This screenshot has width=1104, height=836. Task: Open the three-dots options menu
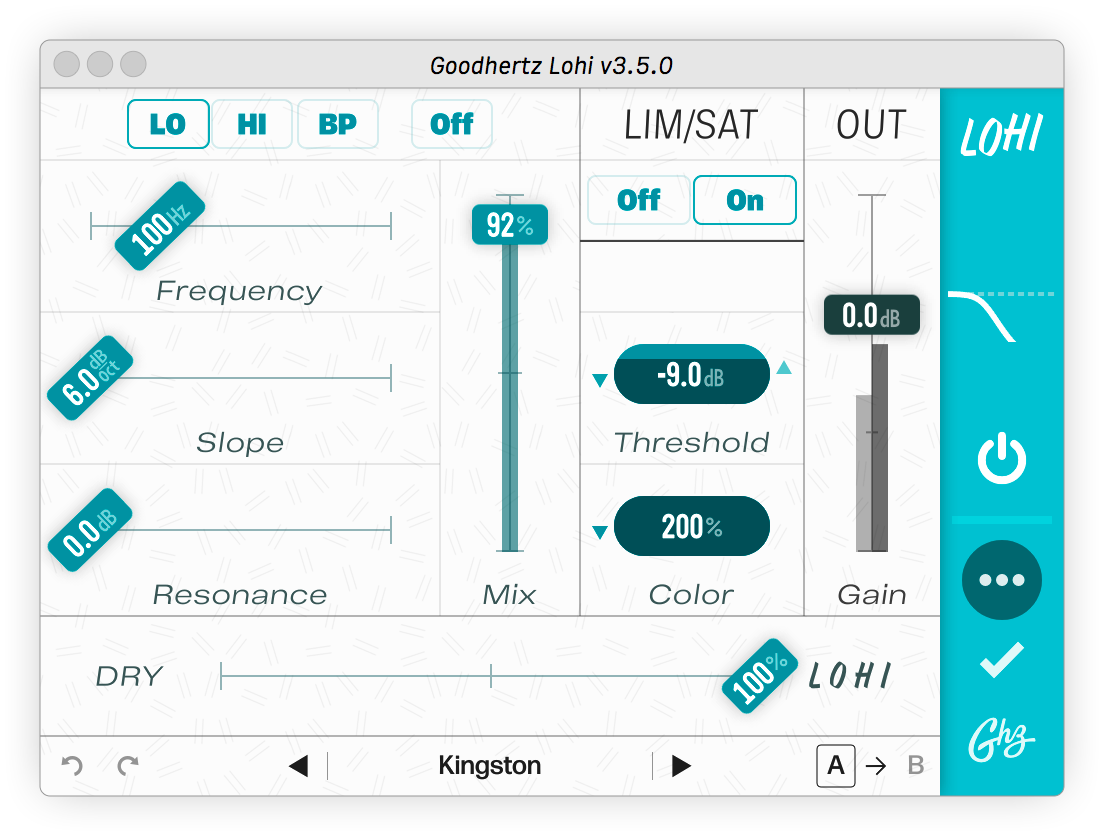coord(1002,580)
